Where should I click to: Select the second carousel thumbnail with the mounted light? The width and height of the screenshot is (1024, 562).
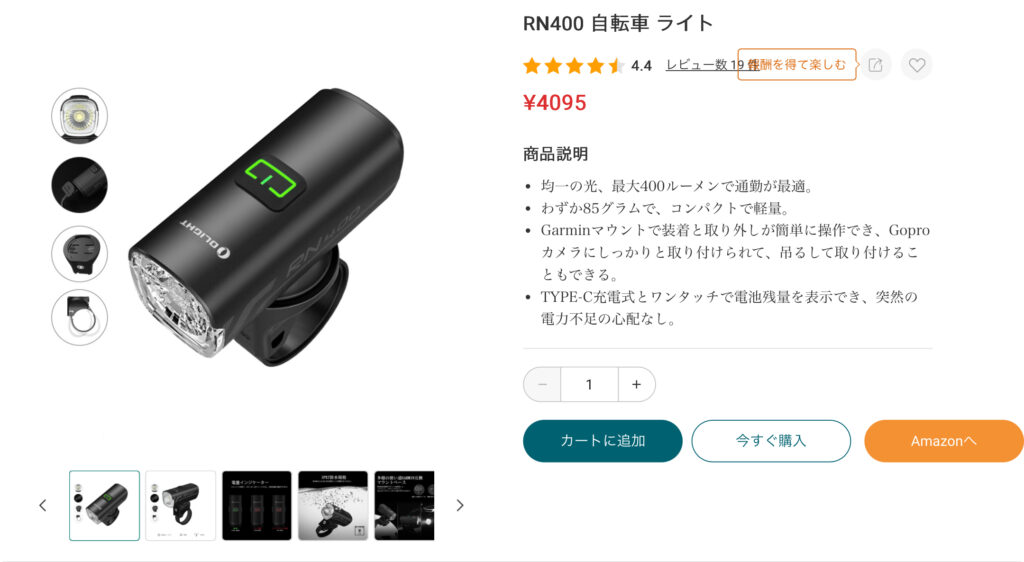click(x=180, y=505)
